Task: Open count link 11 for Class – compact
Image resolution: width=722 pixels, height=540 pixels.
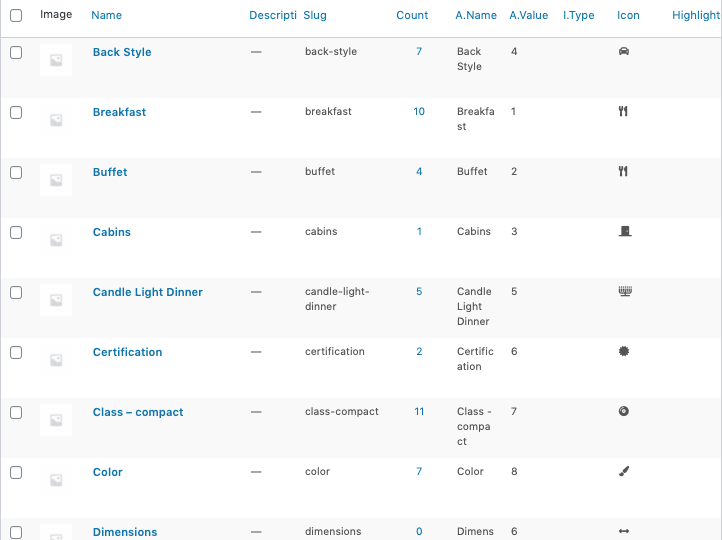Action: [x=419, y=411]
